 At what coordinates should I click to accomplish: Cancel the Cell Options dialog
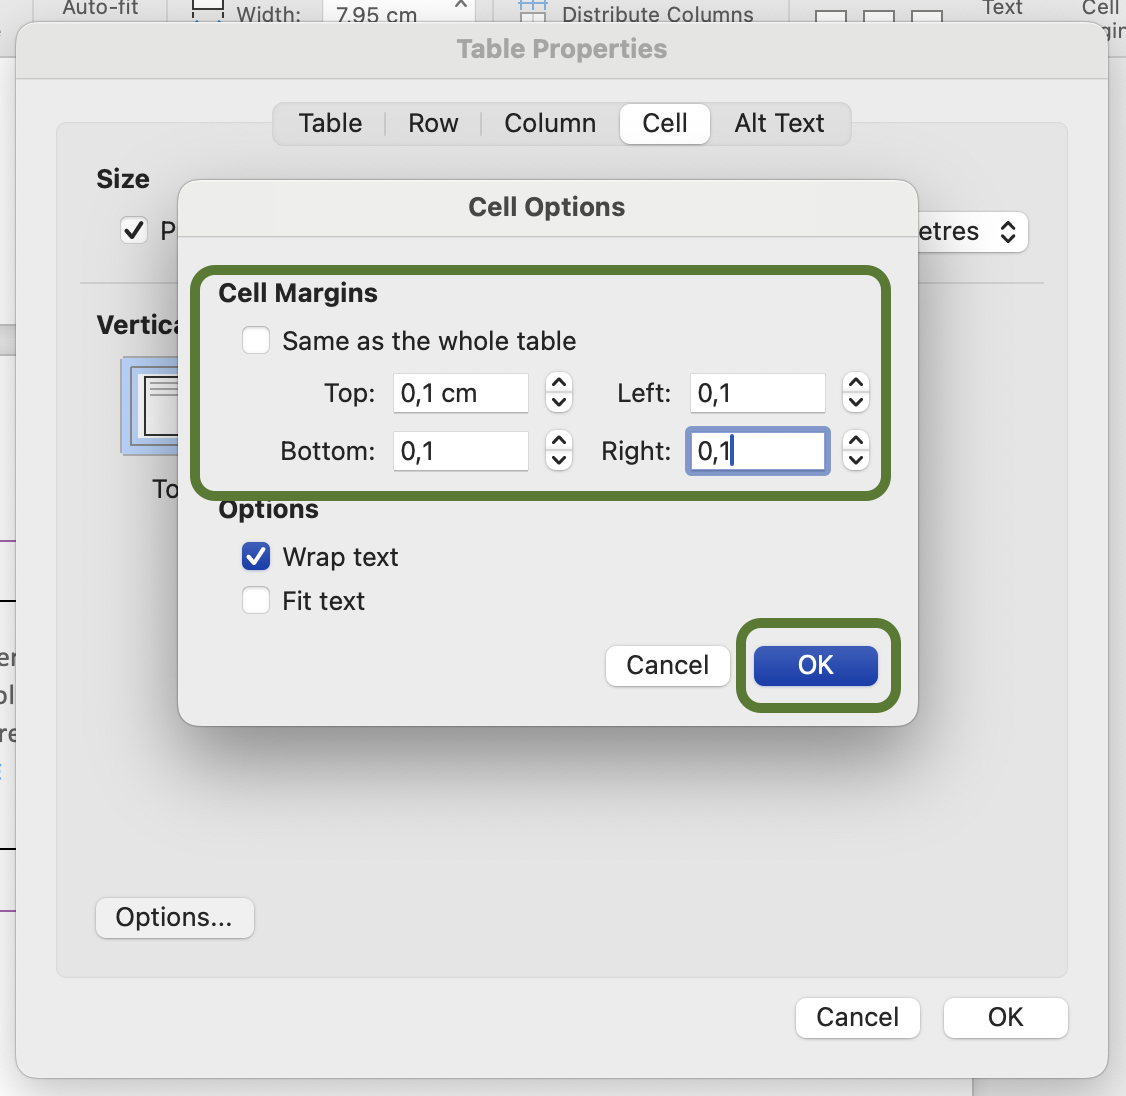pos(668,665)
